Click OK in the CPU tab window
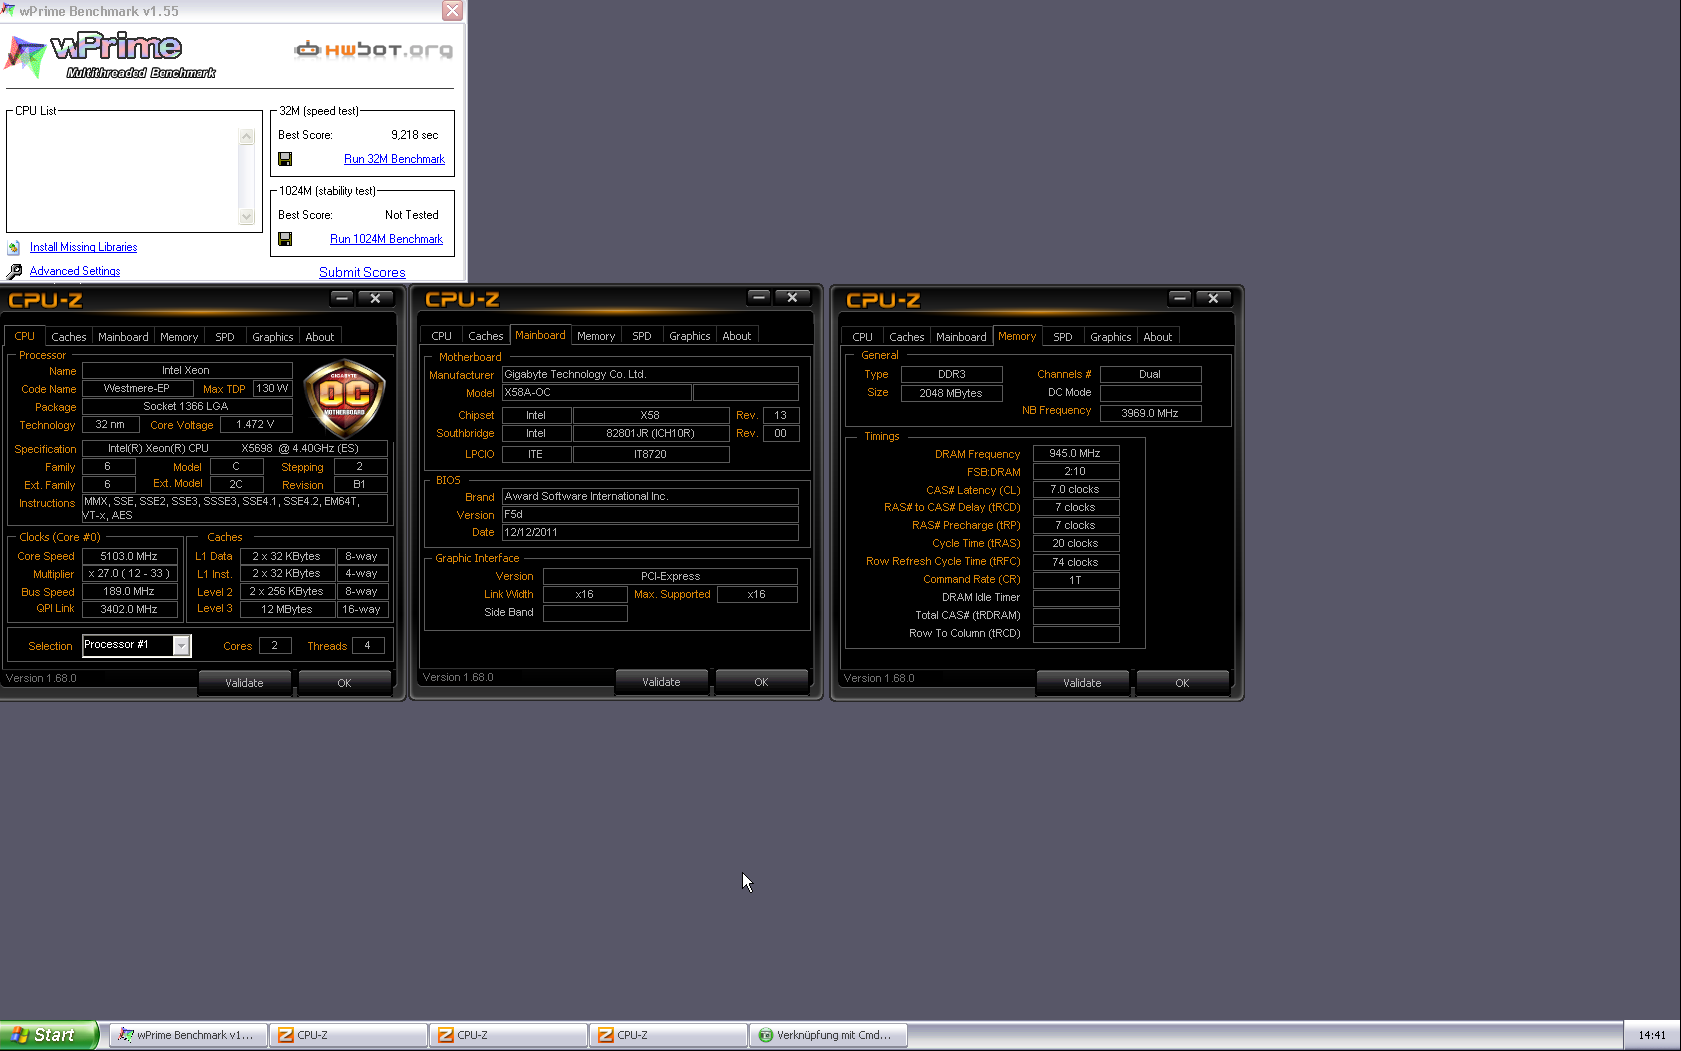 344,683
